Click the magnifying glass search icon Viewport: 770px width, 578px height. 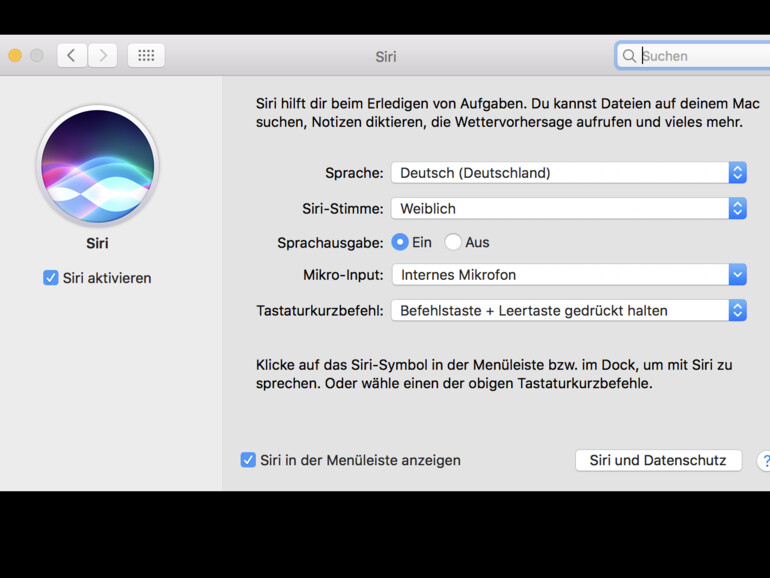coord(629,56)
